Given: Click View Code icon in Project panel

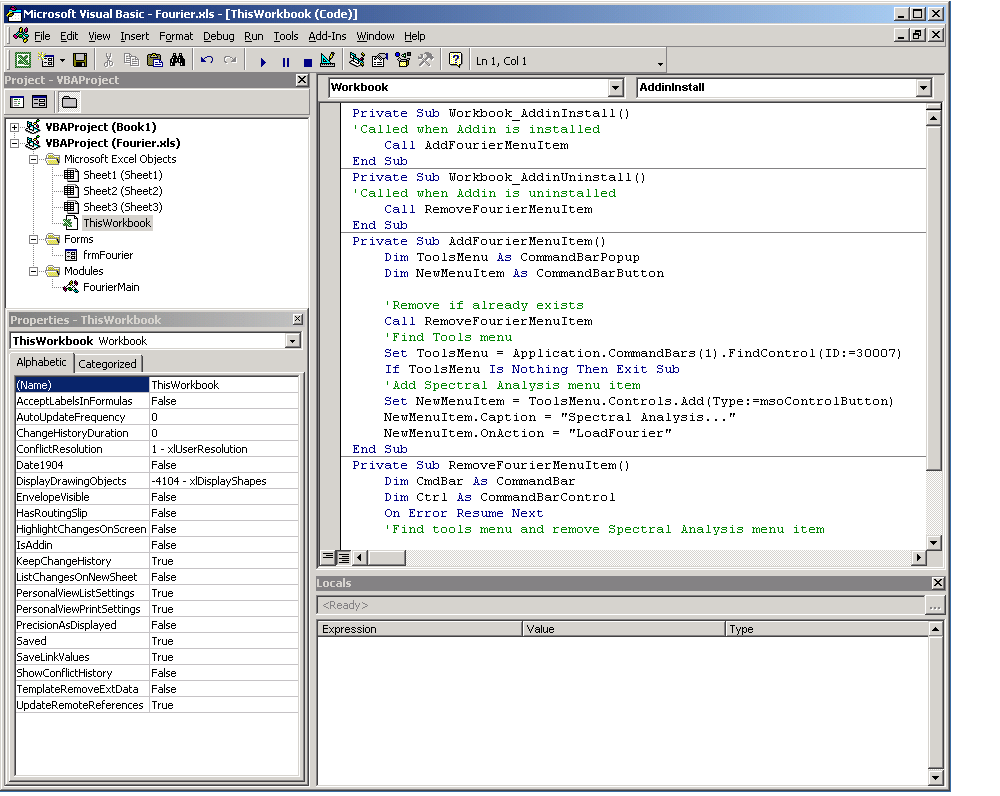Looking at the screenshot, I should click(x=17, y=102).
